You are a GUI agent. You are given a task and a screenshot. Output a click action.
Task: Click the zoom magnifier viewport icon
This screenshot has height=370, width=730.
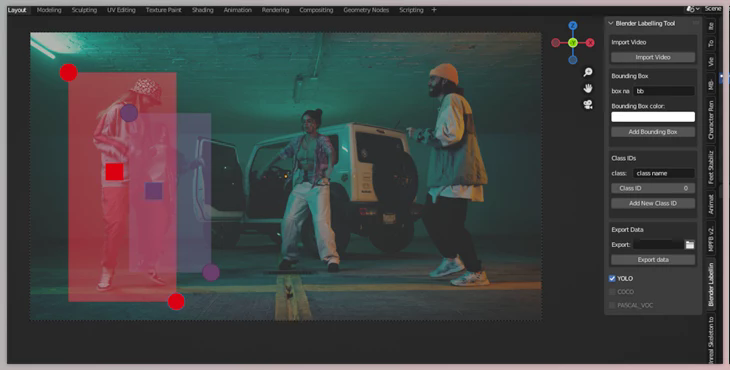coord(588,72)
